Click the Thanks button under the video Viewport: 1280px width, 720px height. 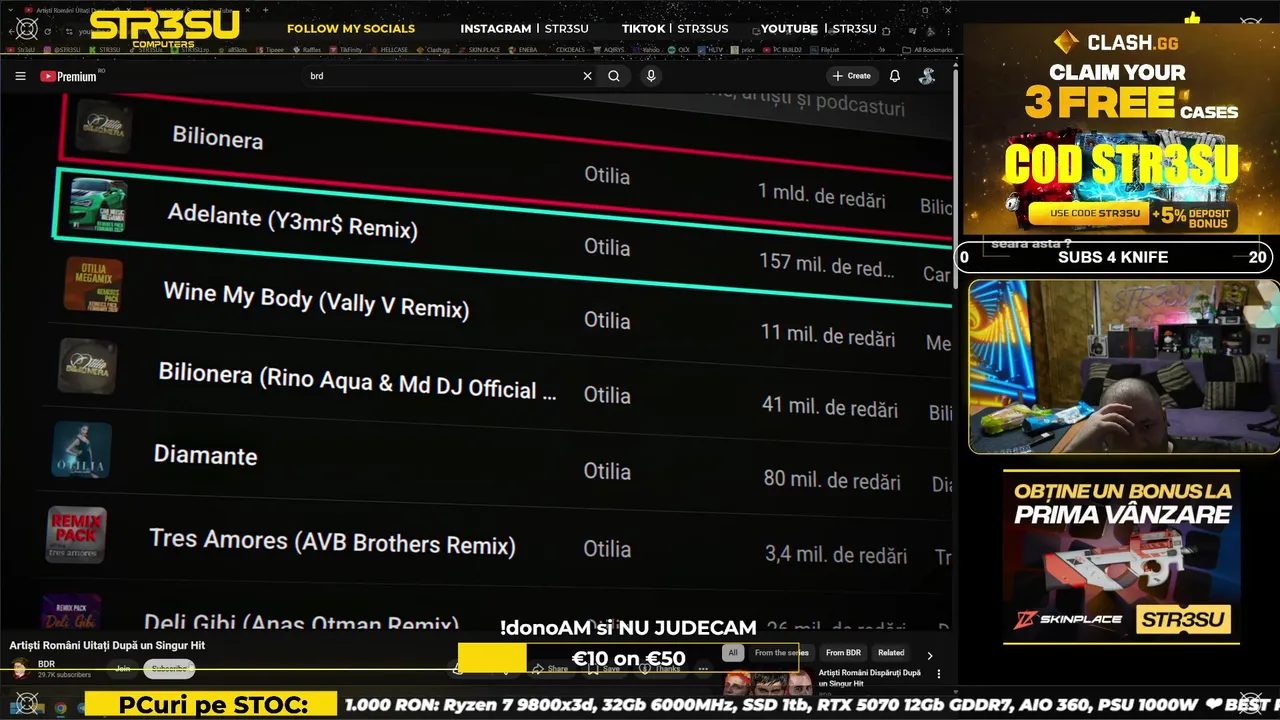(660, 668)
